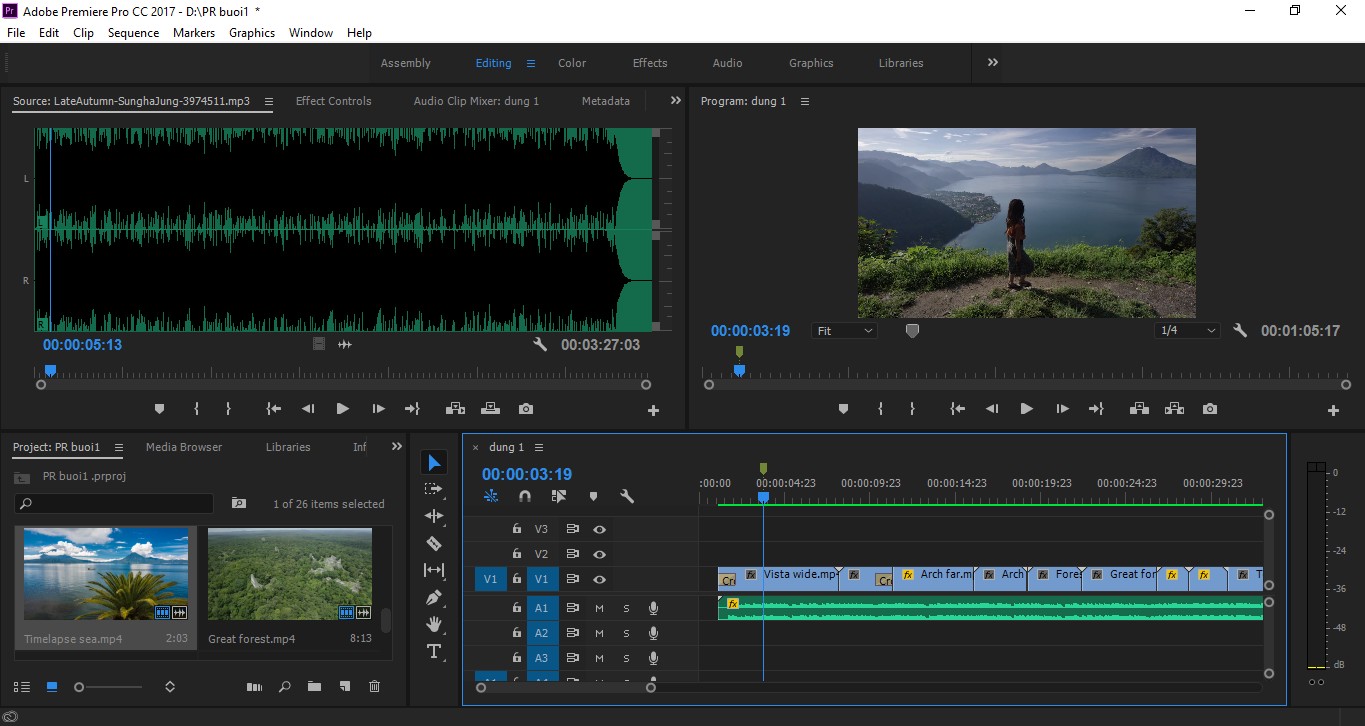Hide track V1 with eye icon
The width and height of the screenshot is (1365, 726).
click(599, 579)
